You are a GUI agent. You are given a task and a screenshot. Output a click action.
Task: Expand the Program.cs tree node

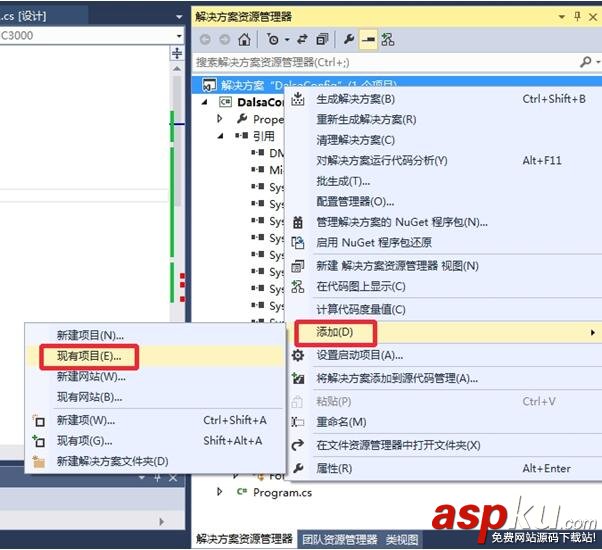[219, 492]
